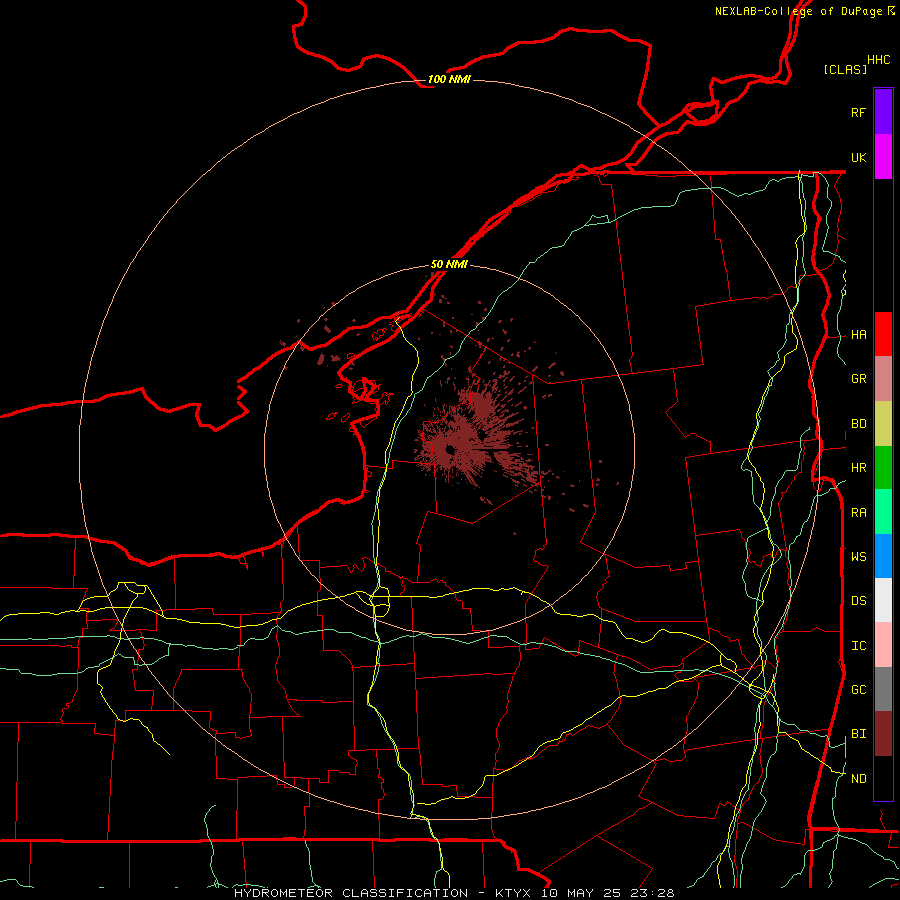900x900 pixels.
Task: Select the ND black legend swatch
Action: 883,778
